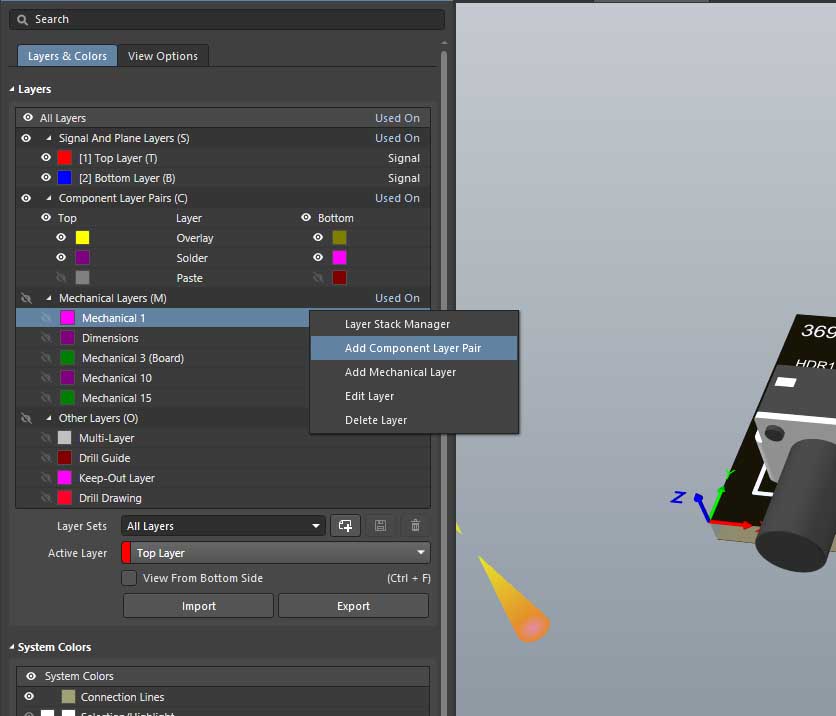Open the Layer Sets dropdown
The width and height of the screenshot is (836, 716).
tap(223, 526)
